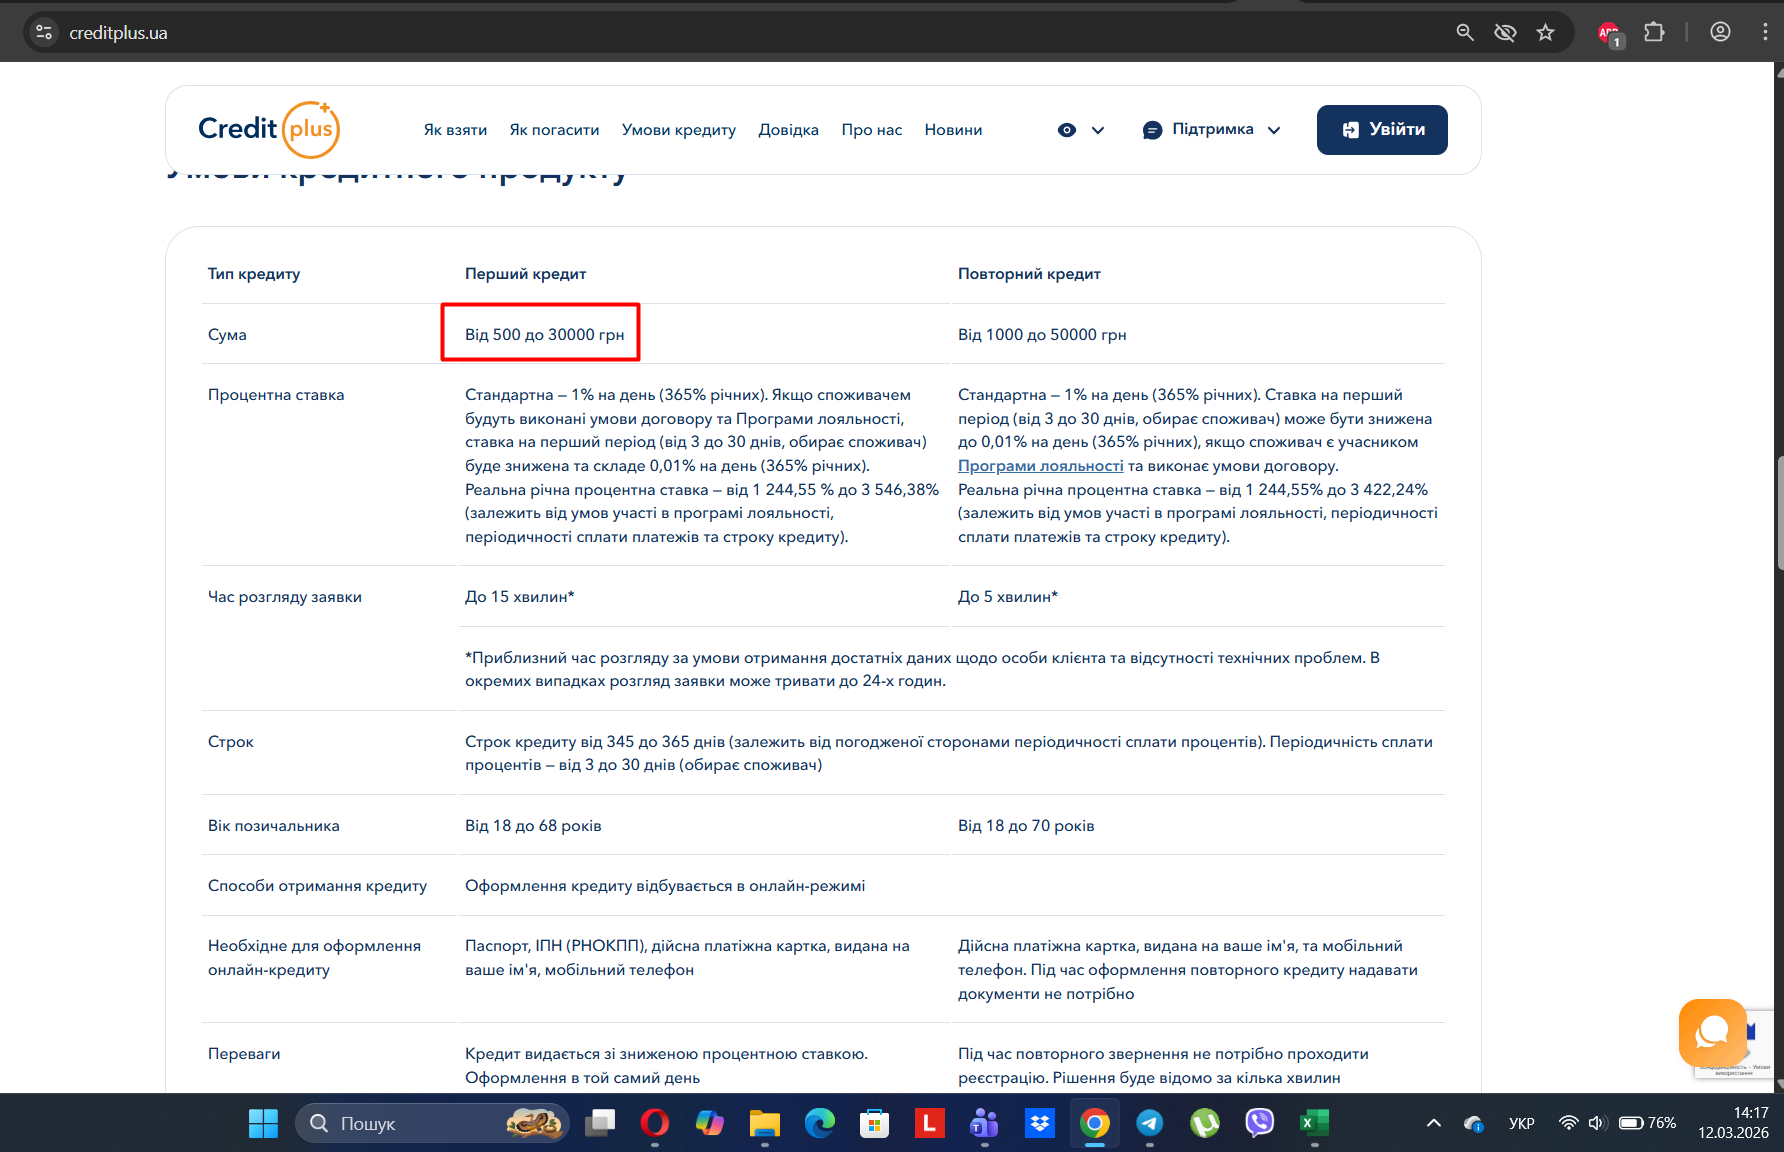Open Dropbox from the taskbar
The width and height of the screenshot is (1784, 1152).
click(1040, 1123)
